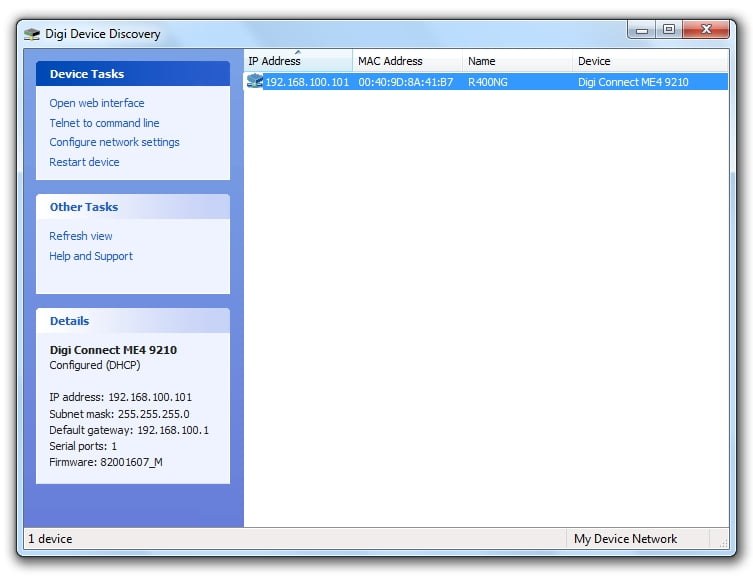Viewport: 753px width, 577px height.
Task: Click the R400NG name cell
Action: [x=487, y=82]
